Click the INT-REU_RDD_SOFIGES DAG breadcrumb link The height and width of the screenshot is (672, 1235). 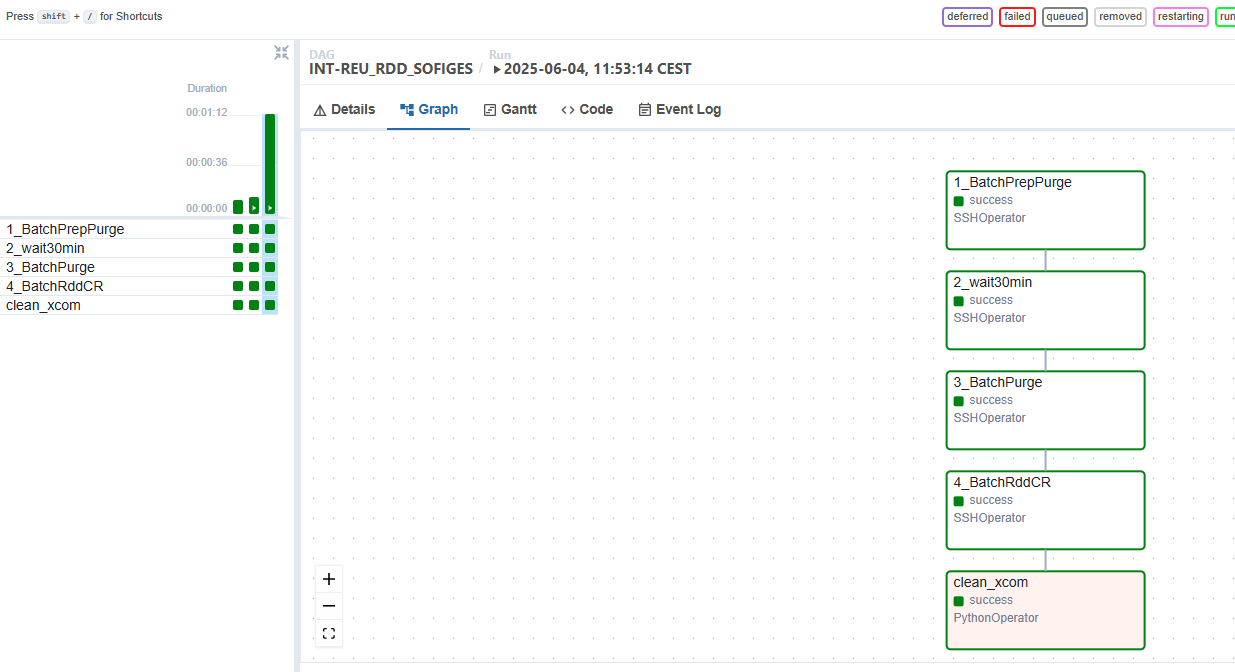[391, 69]
